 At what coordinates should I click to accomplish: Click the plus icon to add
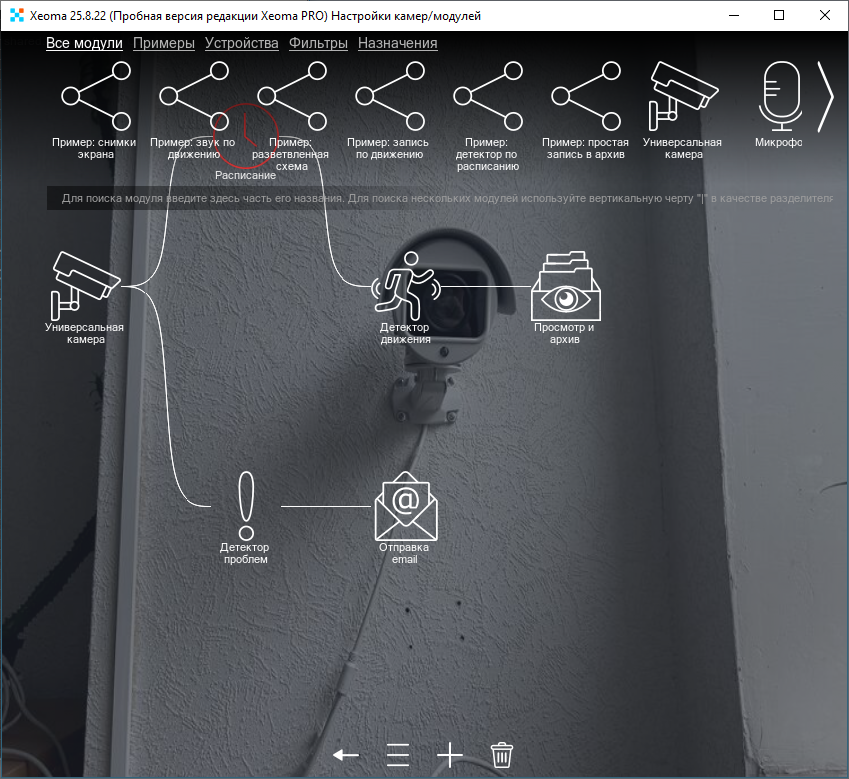point(450,754)
